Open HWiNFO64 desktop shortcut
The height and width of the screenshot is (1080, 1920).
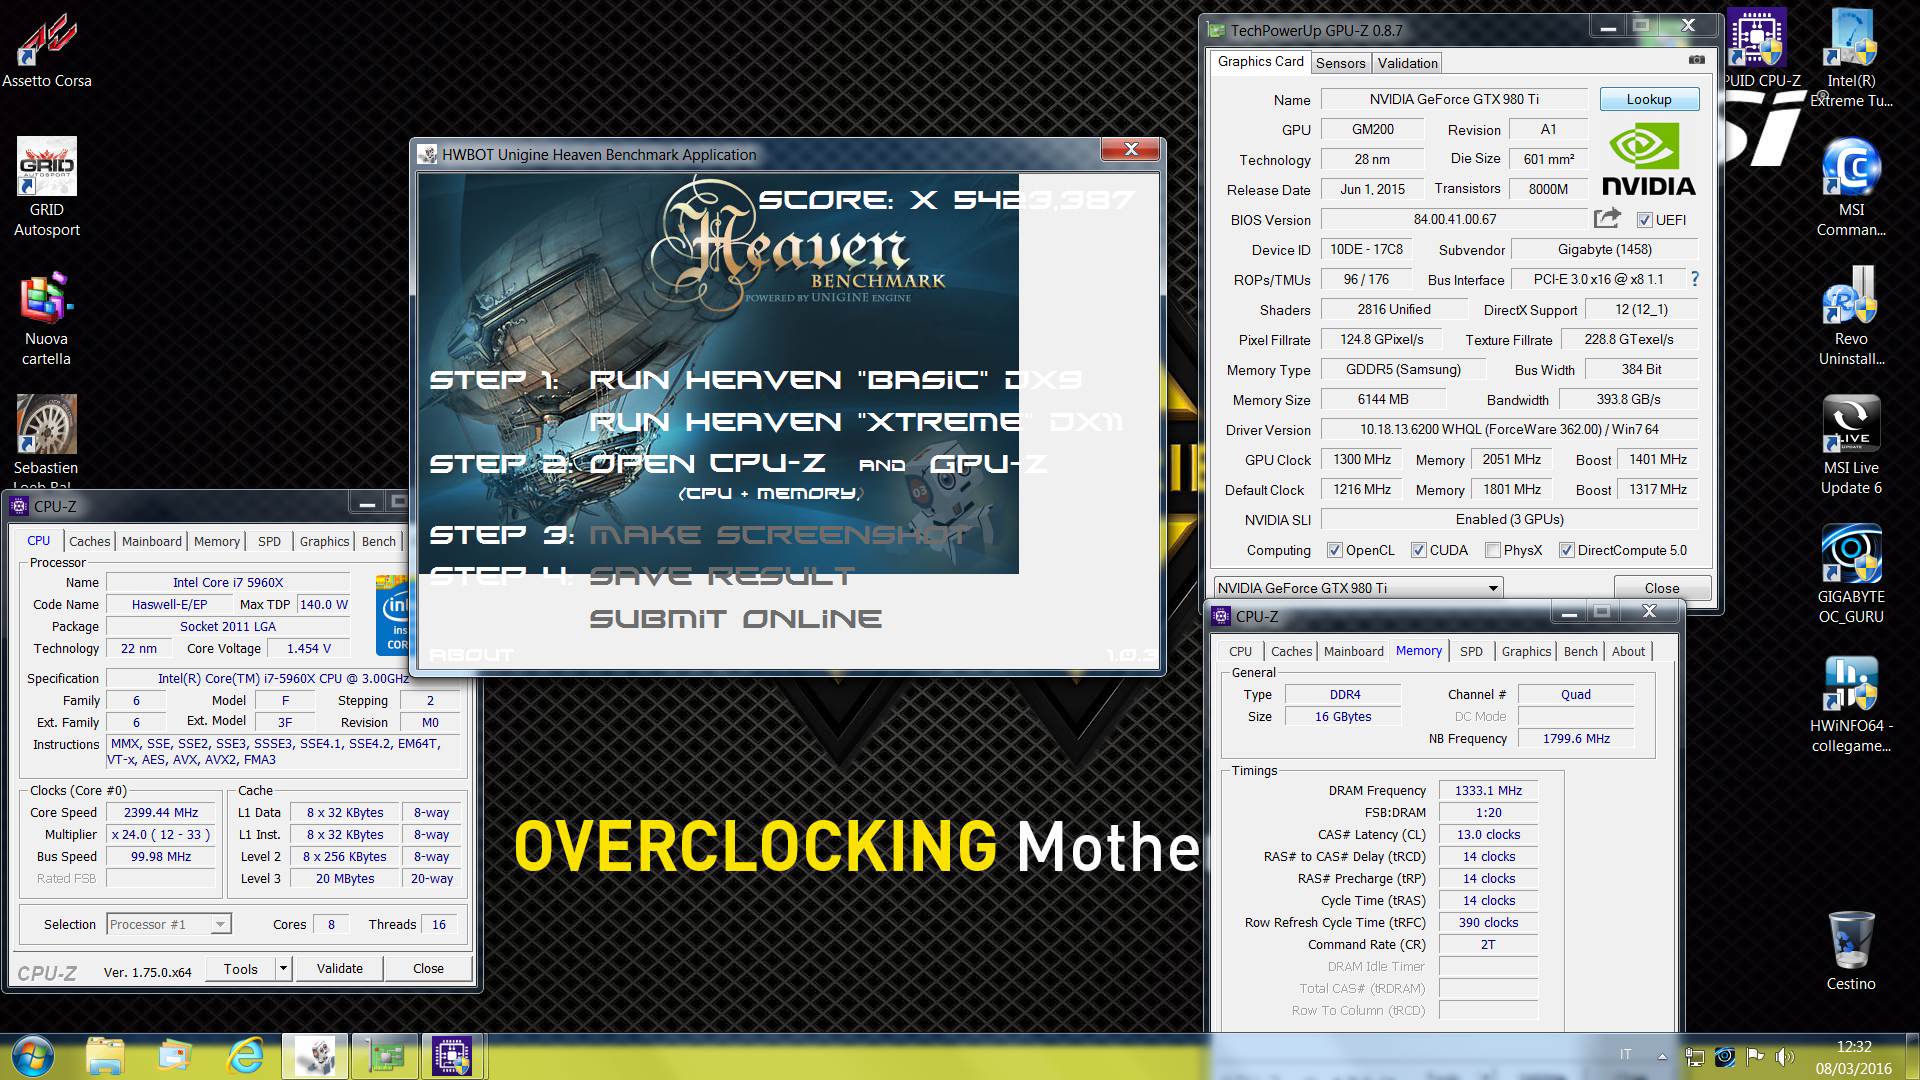[x=1851, y=703]
